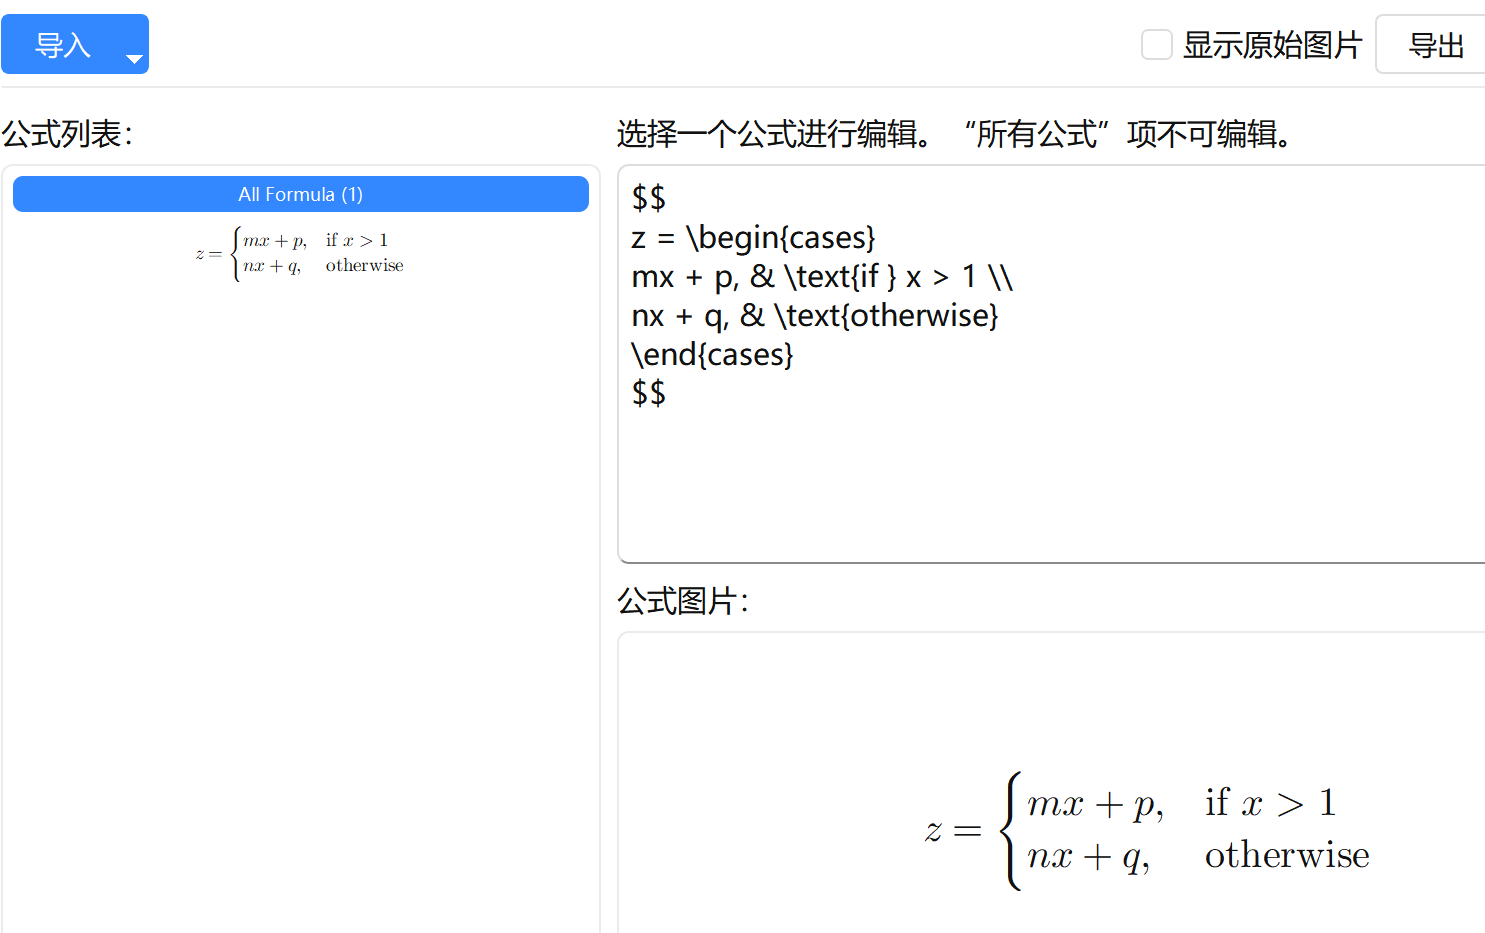Click the 导出 export button
Viewport: 1485px width, 933px height.
point(1435,45)
